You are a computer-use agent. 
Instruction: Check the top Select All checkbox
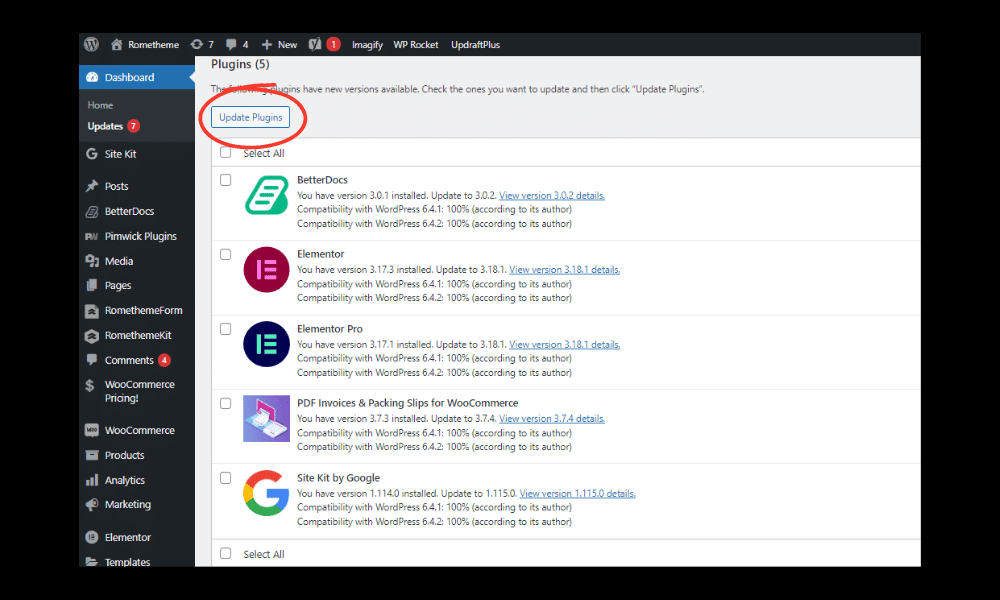(x=226, y=152)
